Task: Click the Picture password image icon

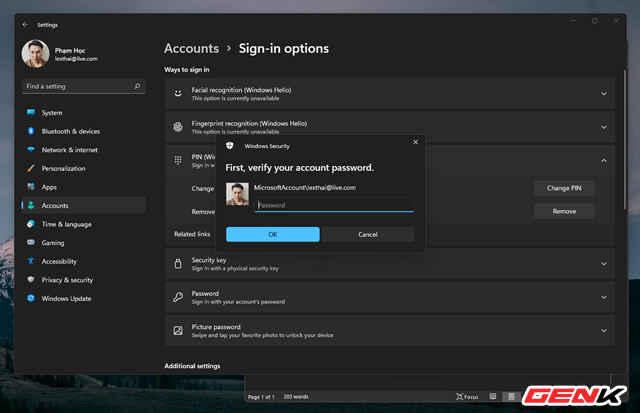Action: pyautogui.click(x=178, y=331)
